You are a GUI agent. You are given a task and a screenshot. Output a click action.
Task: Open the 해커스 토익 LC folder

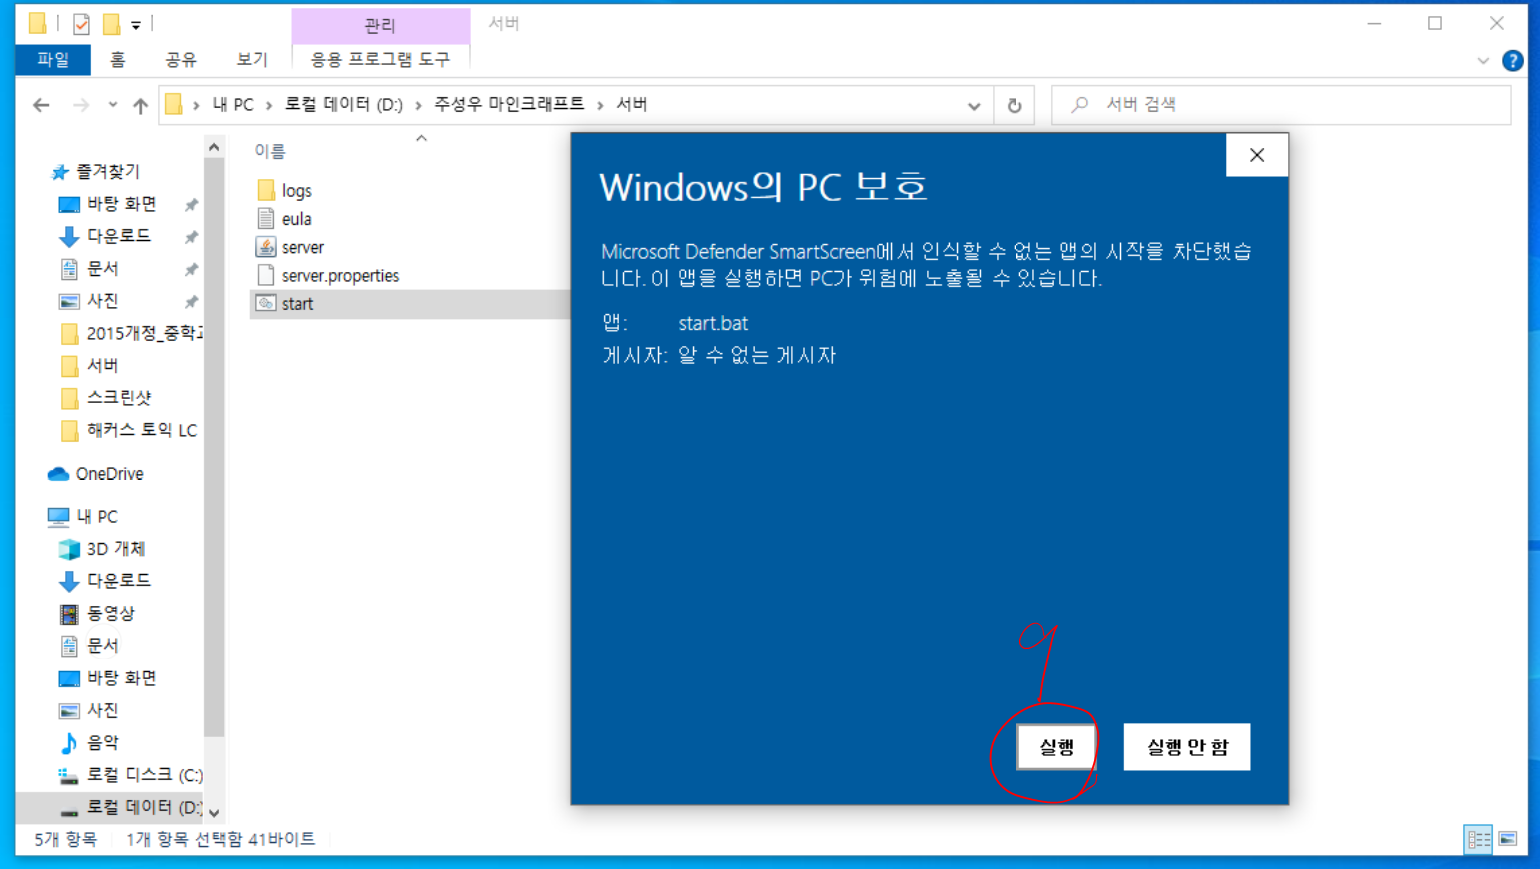142,430
